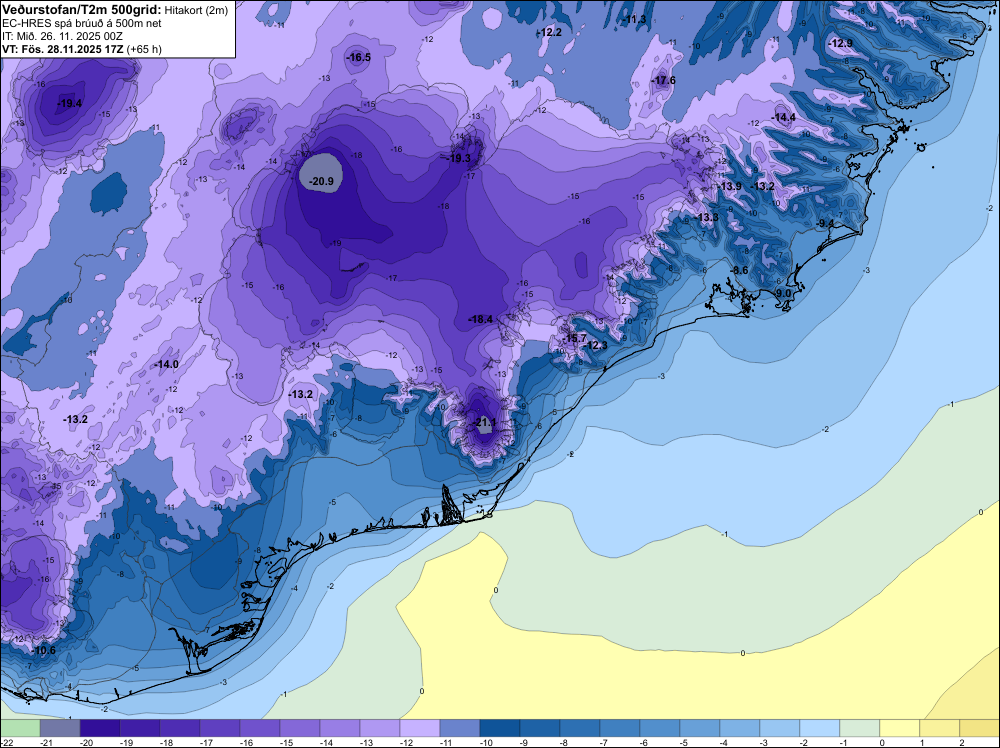Click the -19.3 value label
The width and height of the screenshot is (1000, 748).
tap(459, 158)
